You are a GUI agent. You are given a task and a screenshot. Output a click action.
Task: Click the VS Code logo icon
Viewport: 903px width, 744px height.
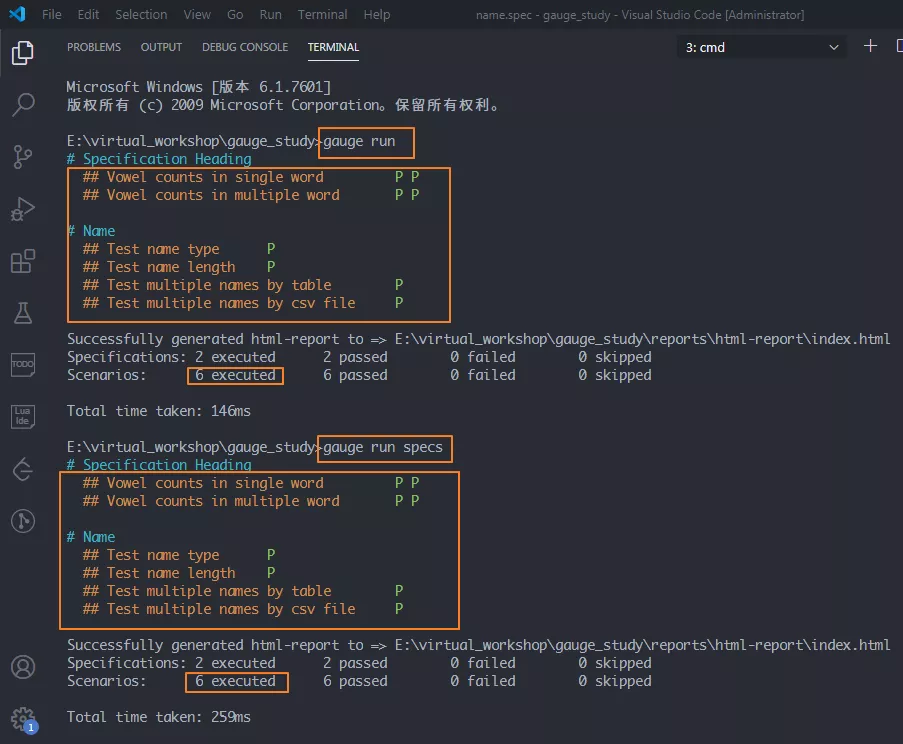[17, 14]
